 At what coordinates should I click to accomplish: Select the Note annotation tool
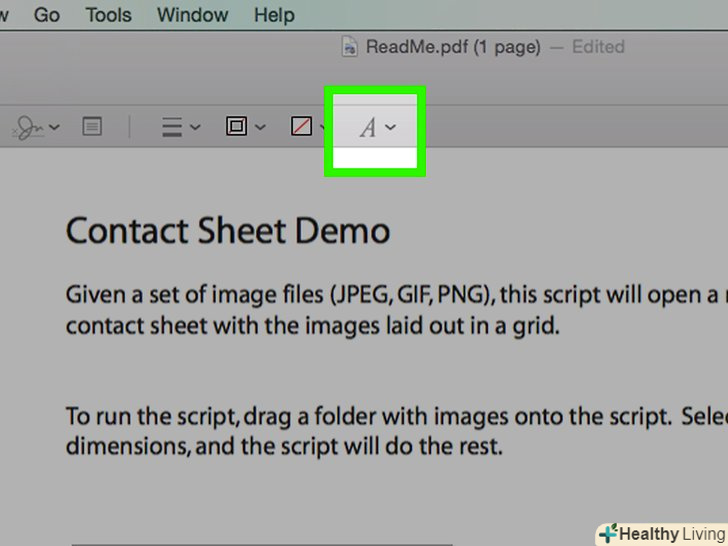coord(92,127)
